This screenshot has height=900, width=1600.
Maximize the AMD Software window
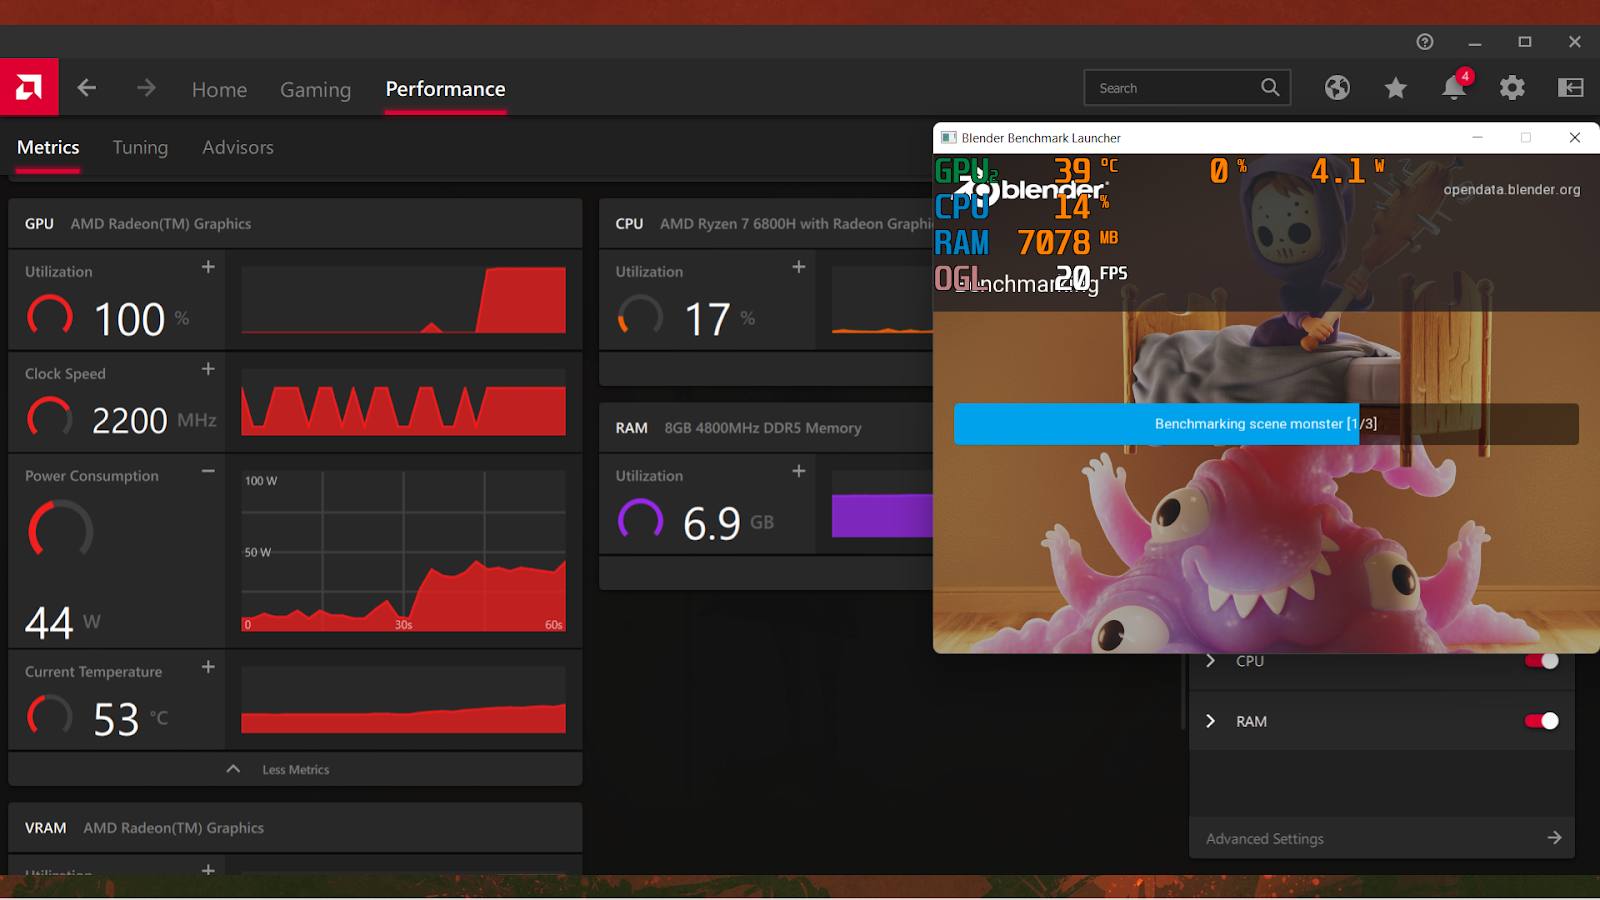1525,42
